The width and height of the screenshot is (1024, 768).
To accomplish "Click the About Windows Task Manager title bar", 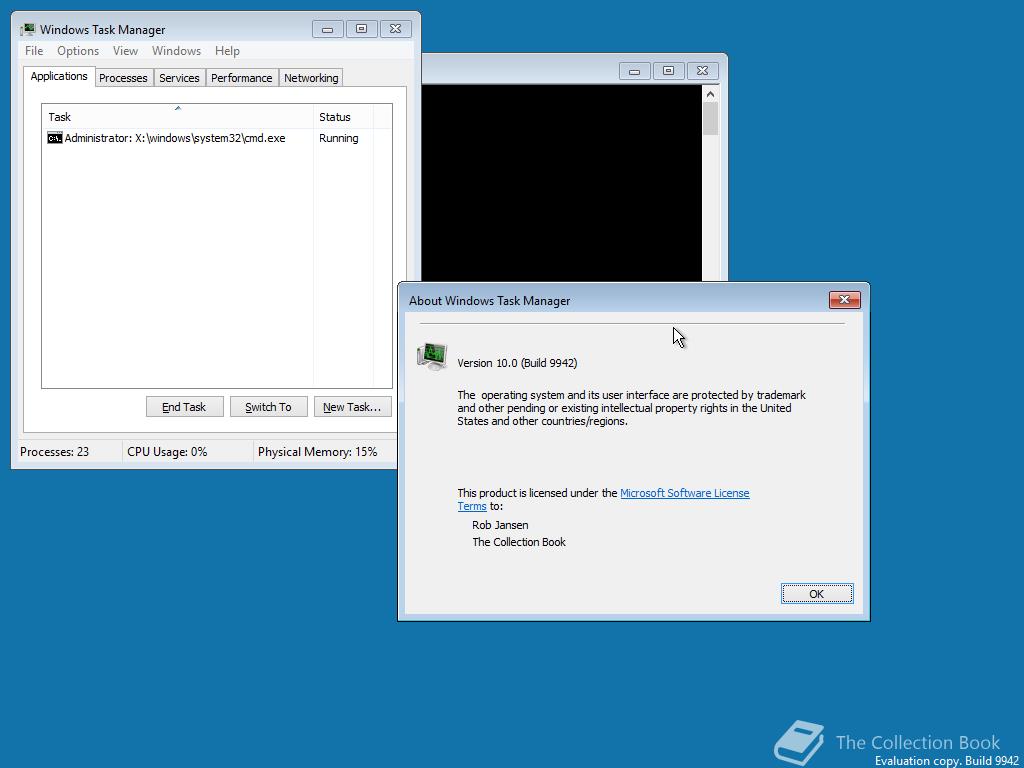I will coord(614,300).
